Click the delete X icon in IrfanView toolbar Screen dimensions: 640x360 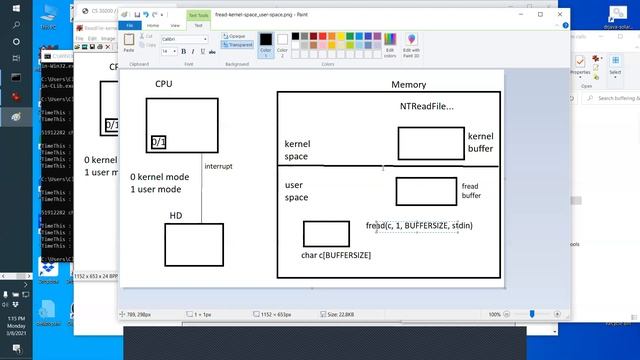108,47
